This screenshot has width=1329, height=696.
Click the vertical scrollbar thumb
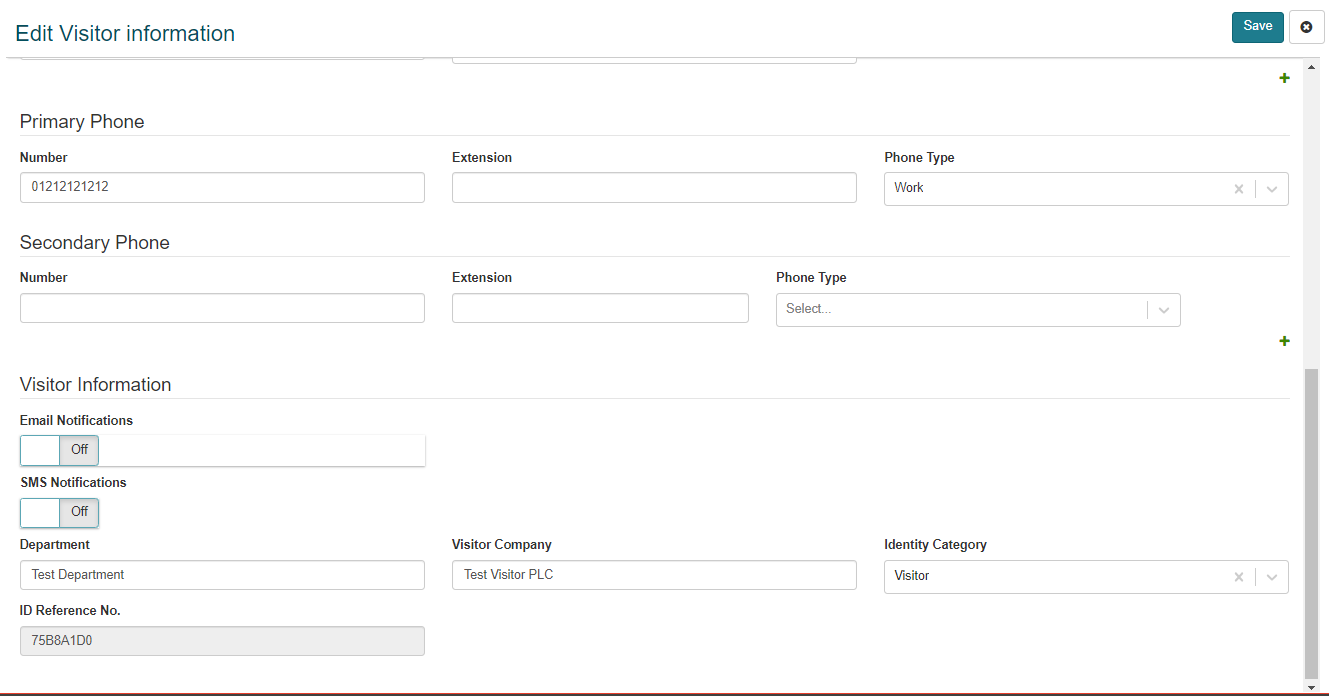click(1312, 523)
